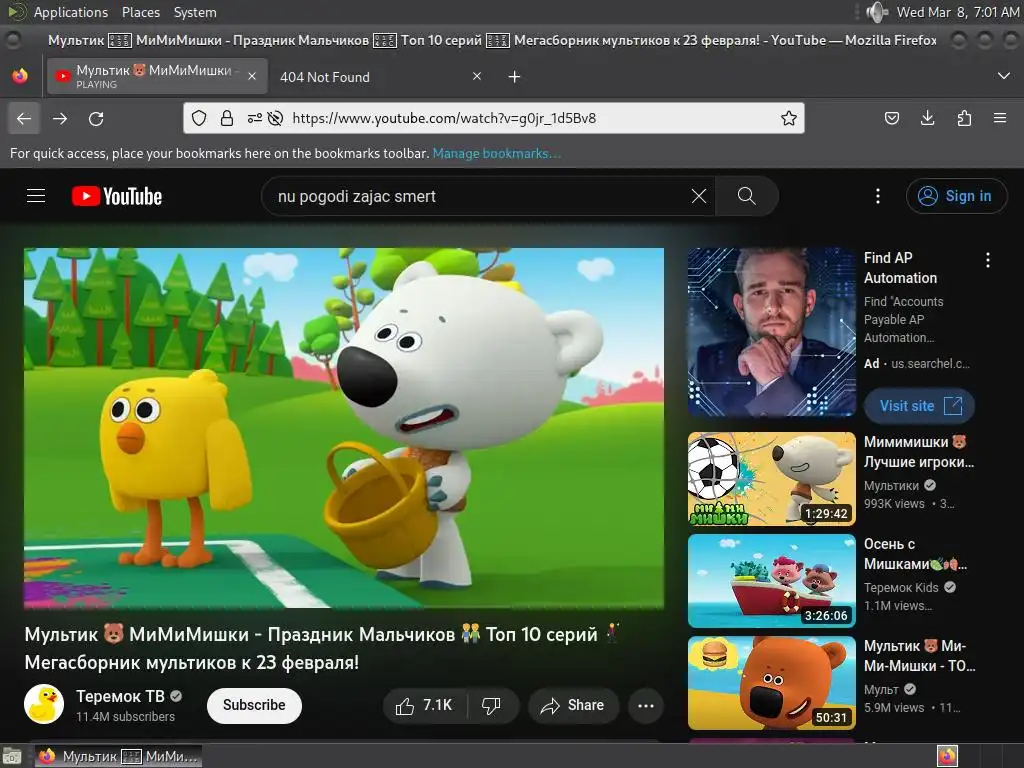Image resolution: width=1024 pixels, height=768 pixels.
Task: Click the autoplay blocked icon in address bar
Action: click(x=276, y=118)
